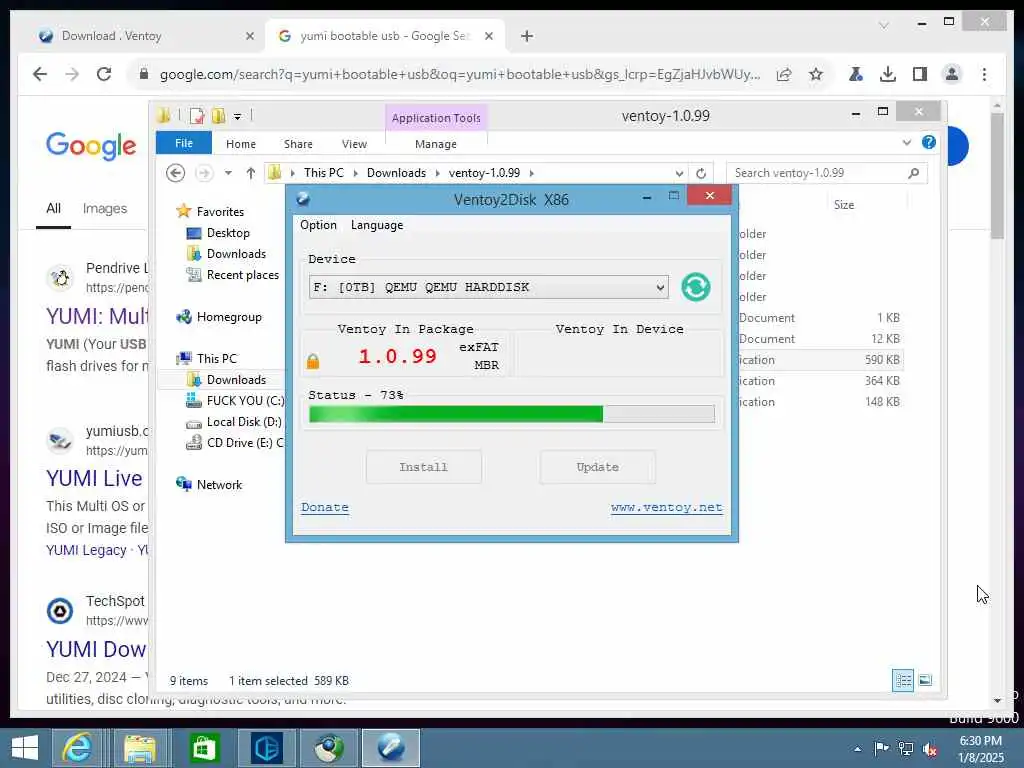This screenshot has width=1024, height=768.
Task: Go back in the Explorer window
Action: pyautogui.click(x=175, y=173)
